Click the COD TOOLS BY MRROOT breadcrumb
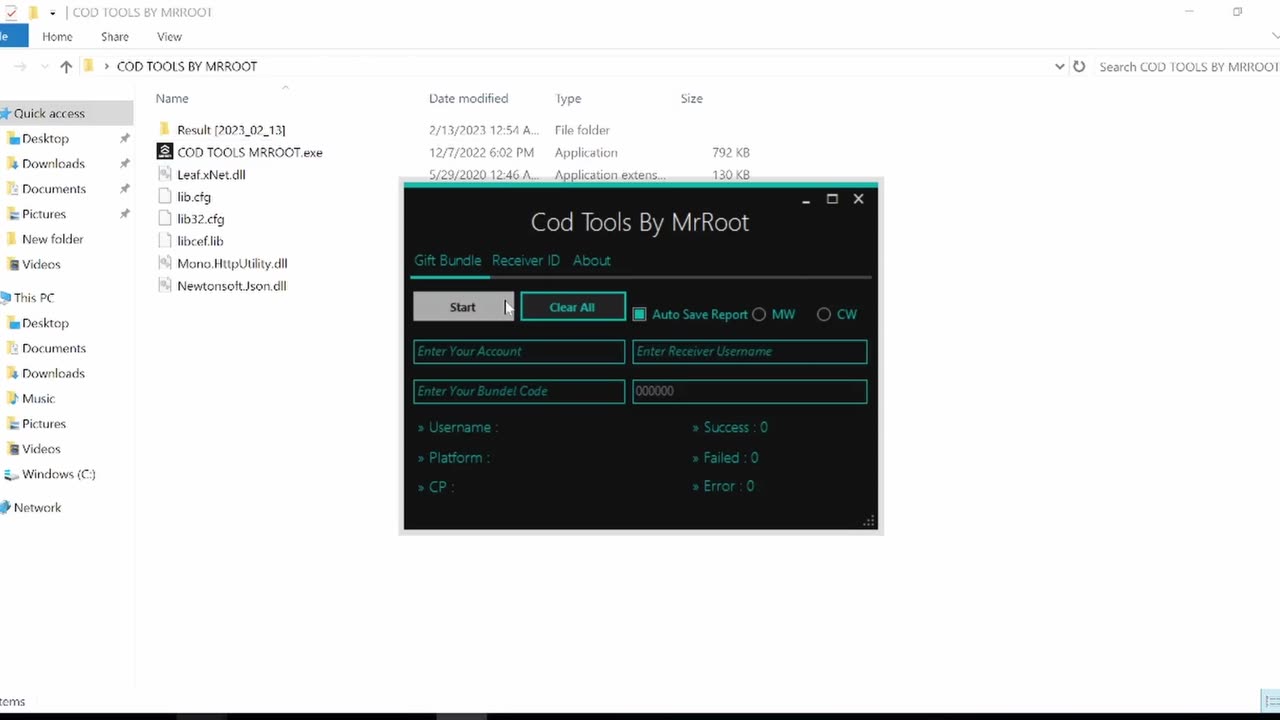This screenshot has width=1280, height=720. (x=187, y=66)
